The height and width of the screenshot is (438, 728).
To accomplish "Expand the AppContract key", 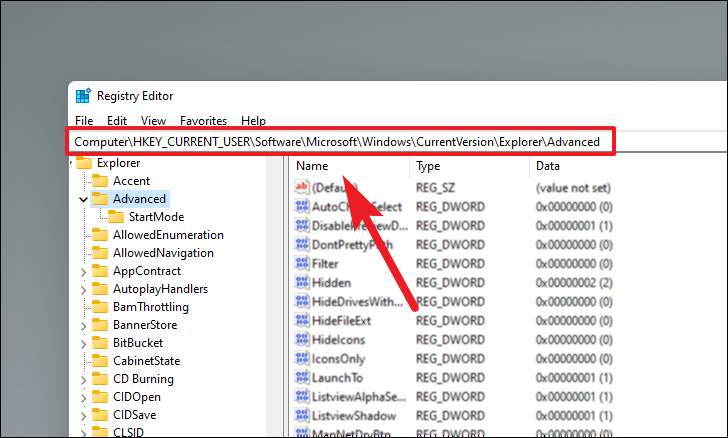I will tap(84, 272).
